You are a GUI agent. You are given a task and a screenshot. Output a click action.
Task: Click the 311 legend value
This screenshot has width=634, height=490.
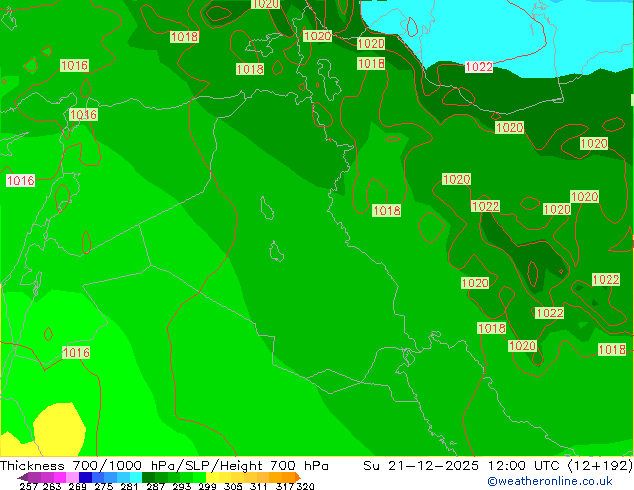259,486
